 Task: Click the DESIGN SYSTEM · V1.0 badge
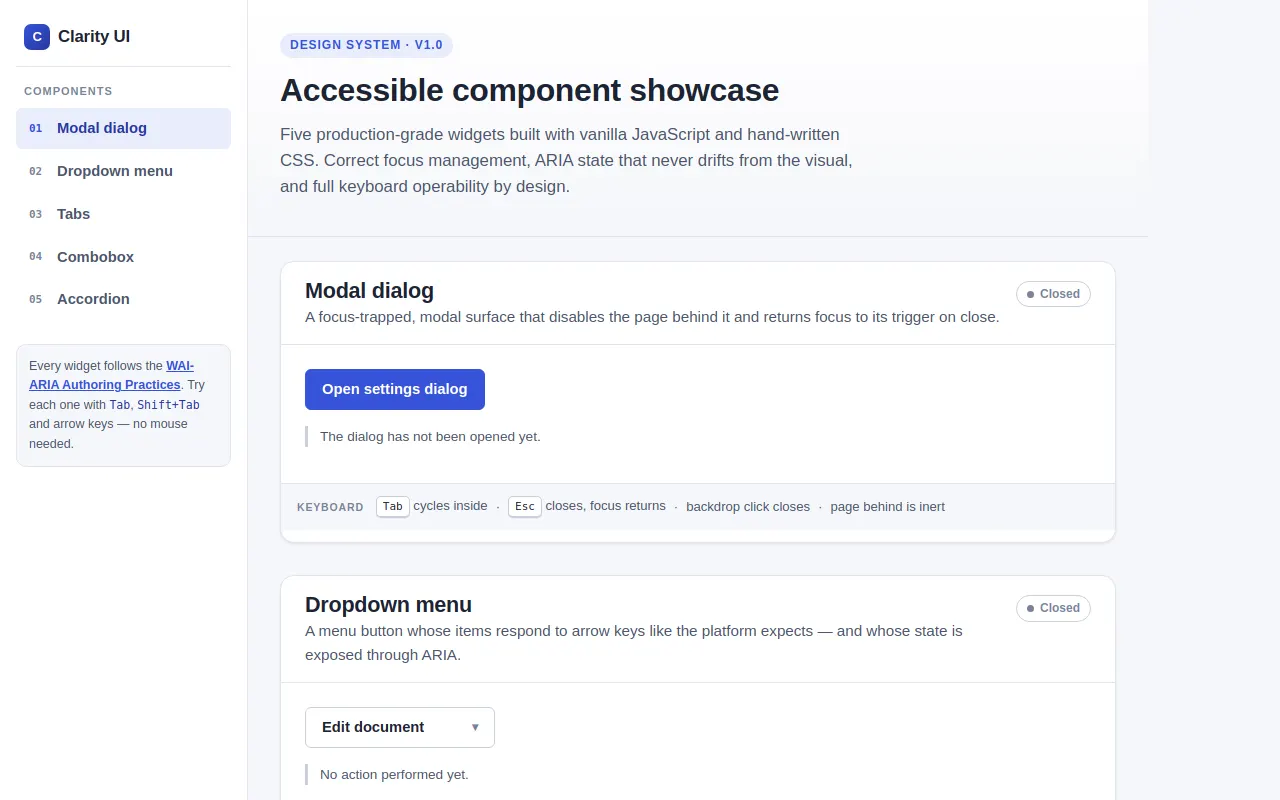(366, 45)
